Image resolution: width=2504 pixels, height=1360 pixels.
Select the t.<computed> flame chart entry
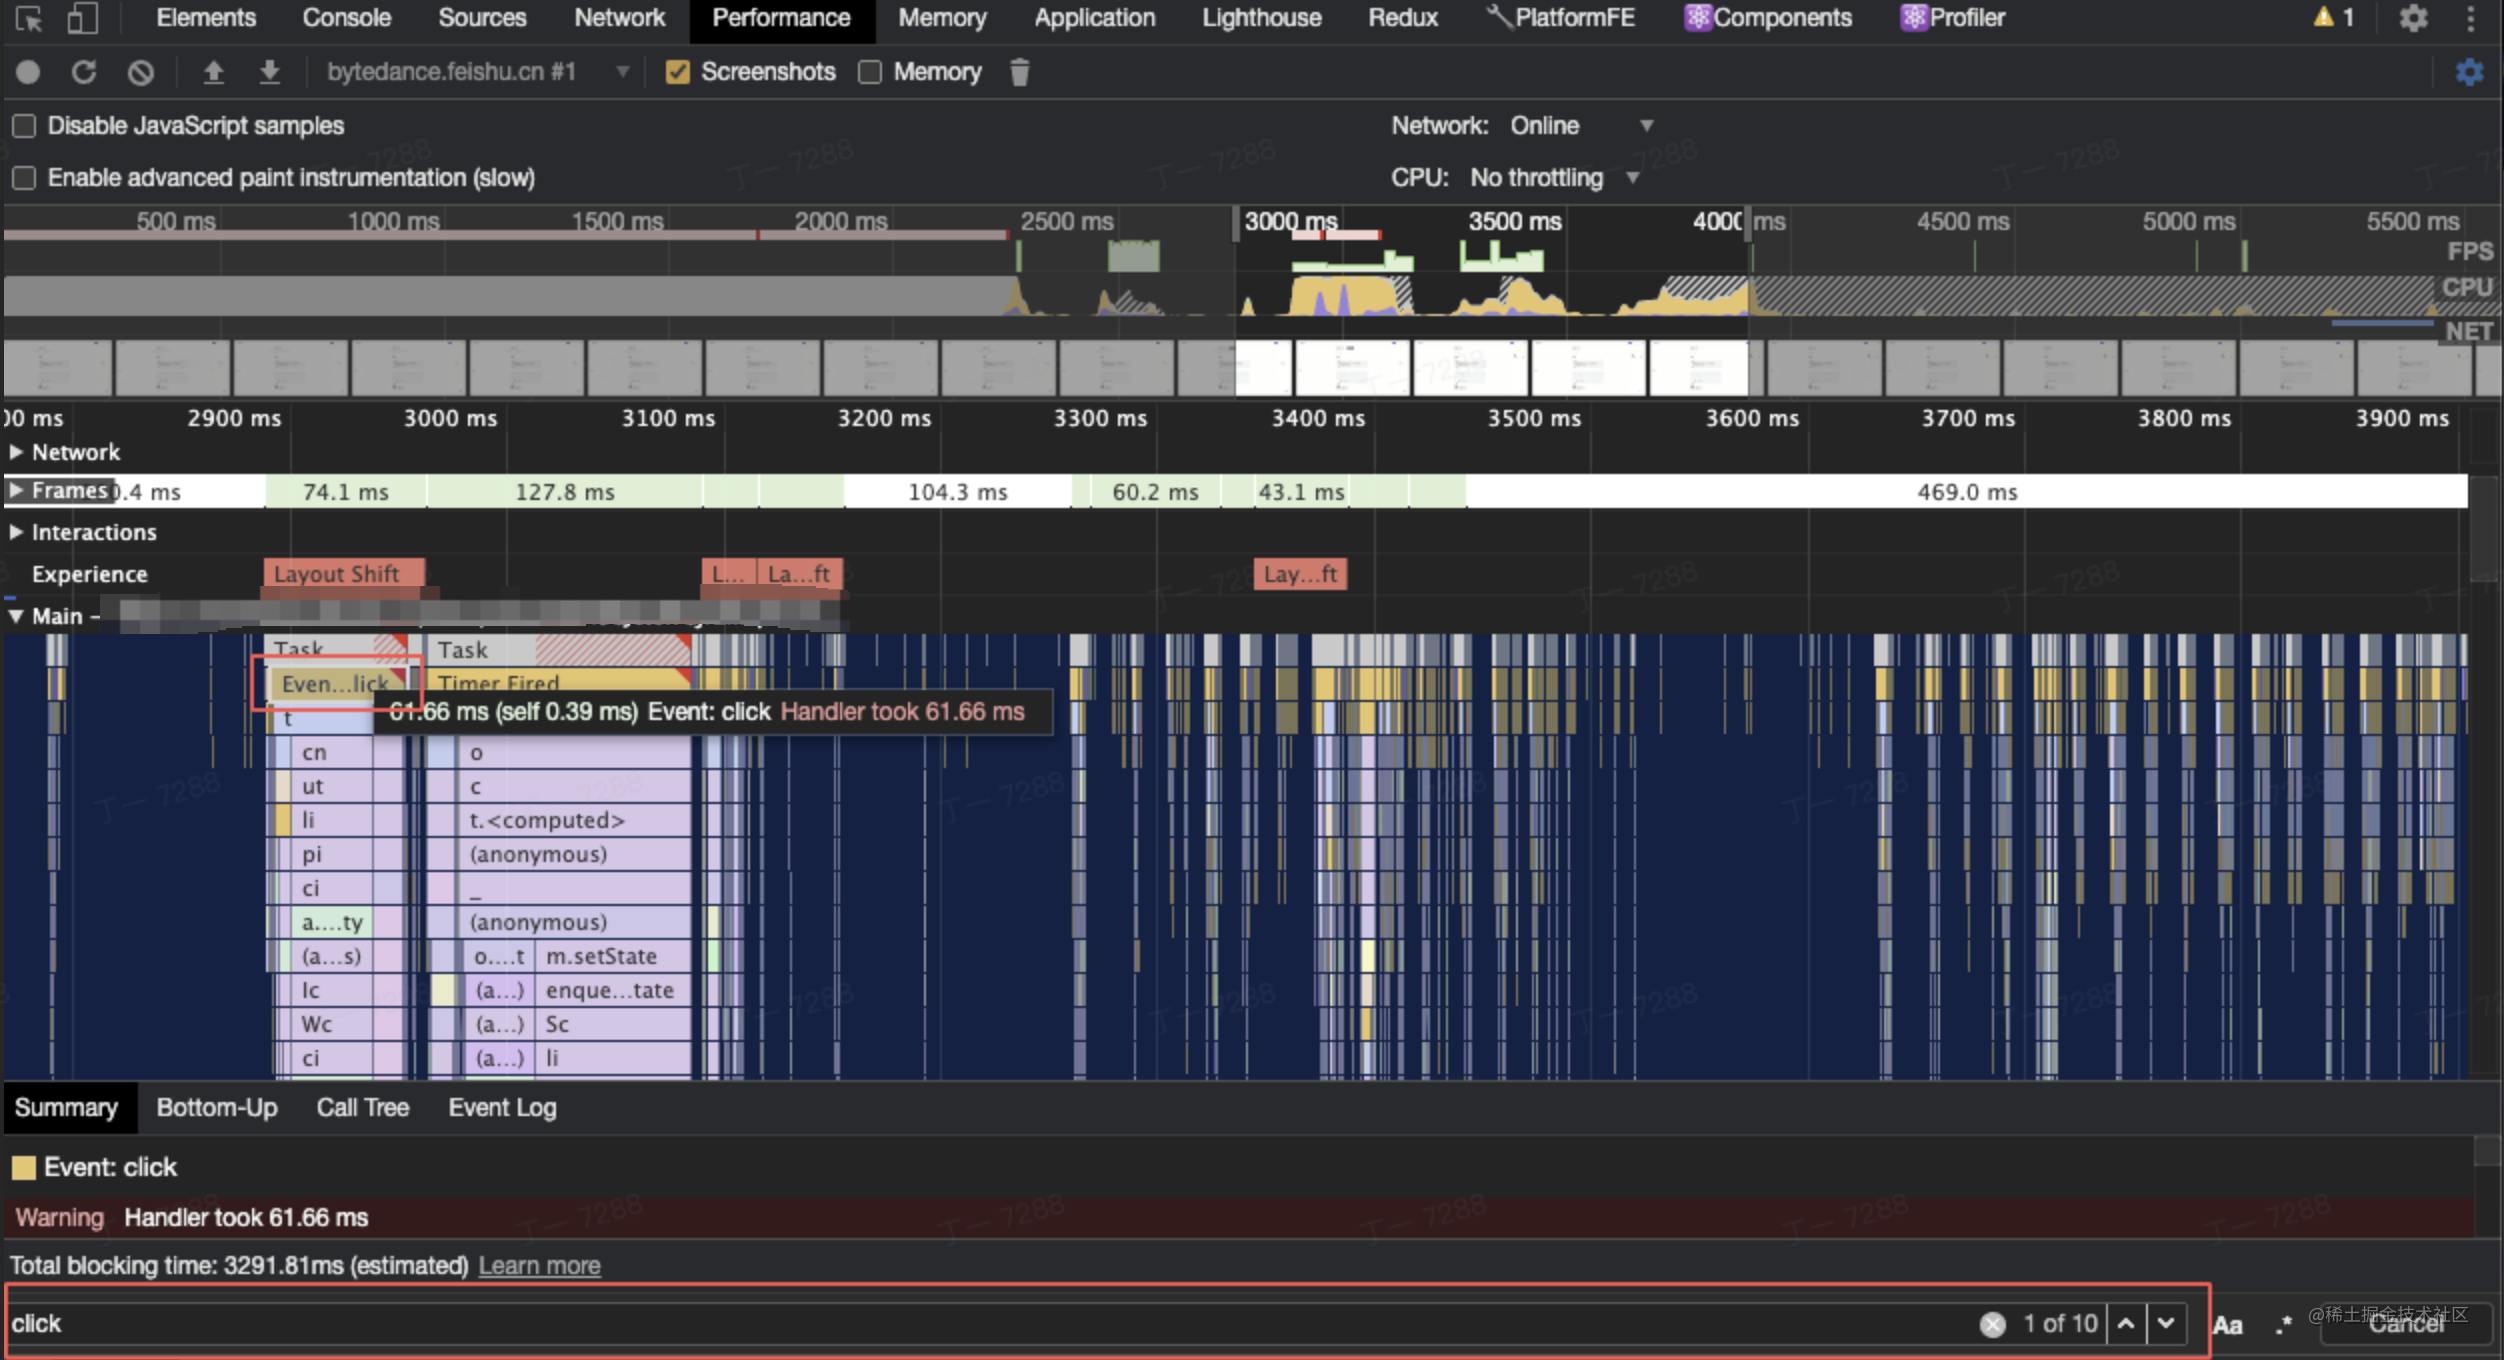[575, 820]
